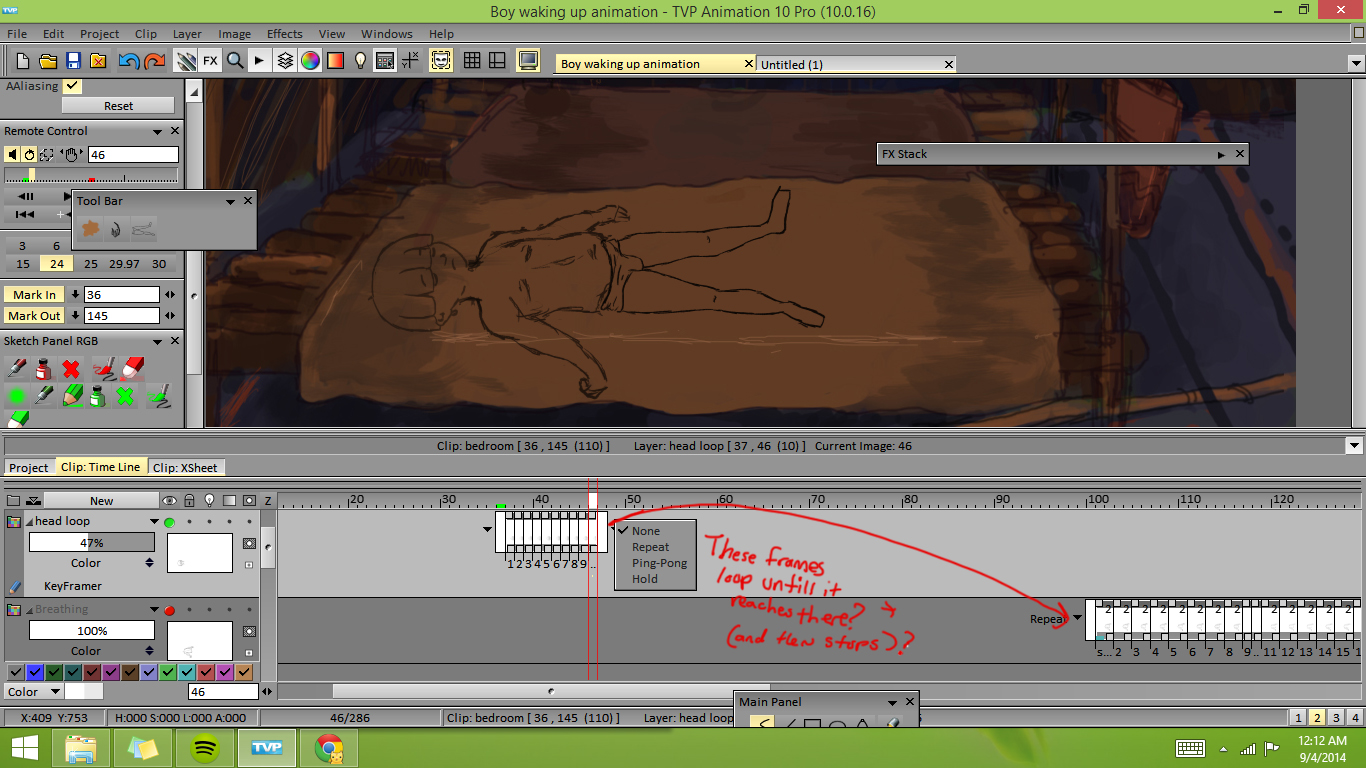Adjust head loop 47% opacity slider
The width and height of the screenshot is (1366, 768).
91,543
